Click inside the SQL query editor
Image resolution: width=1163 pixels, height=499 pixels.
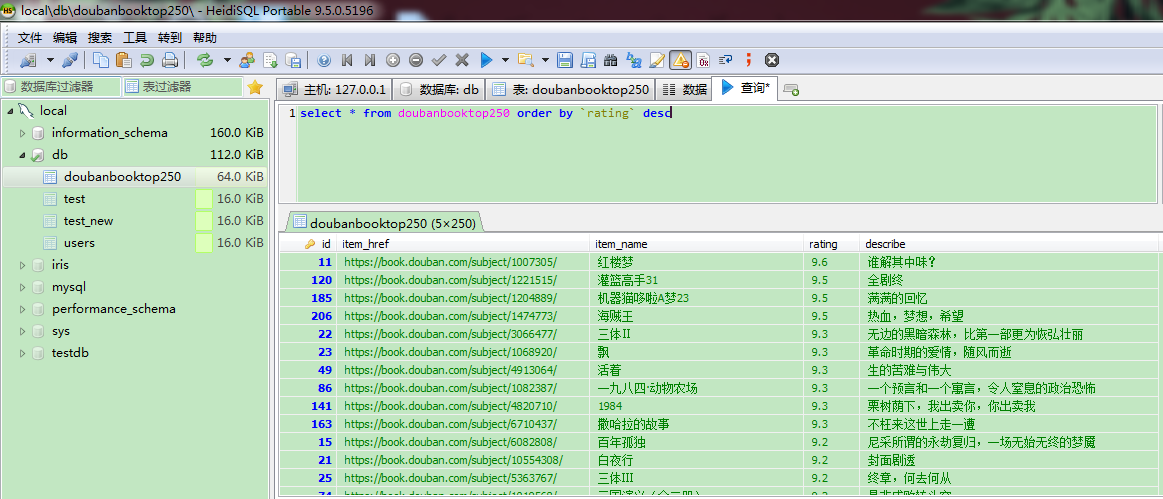point(725,154)
